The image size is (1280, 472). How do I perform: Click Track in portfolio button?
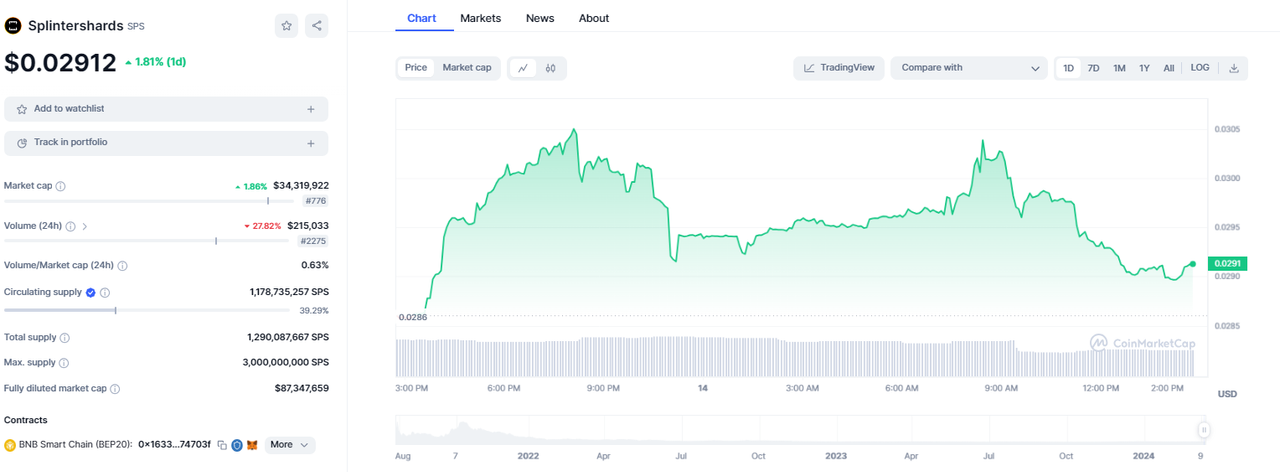pos(166,143)
